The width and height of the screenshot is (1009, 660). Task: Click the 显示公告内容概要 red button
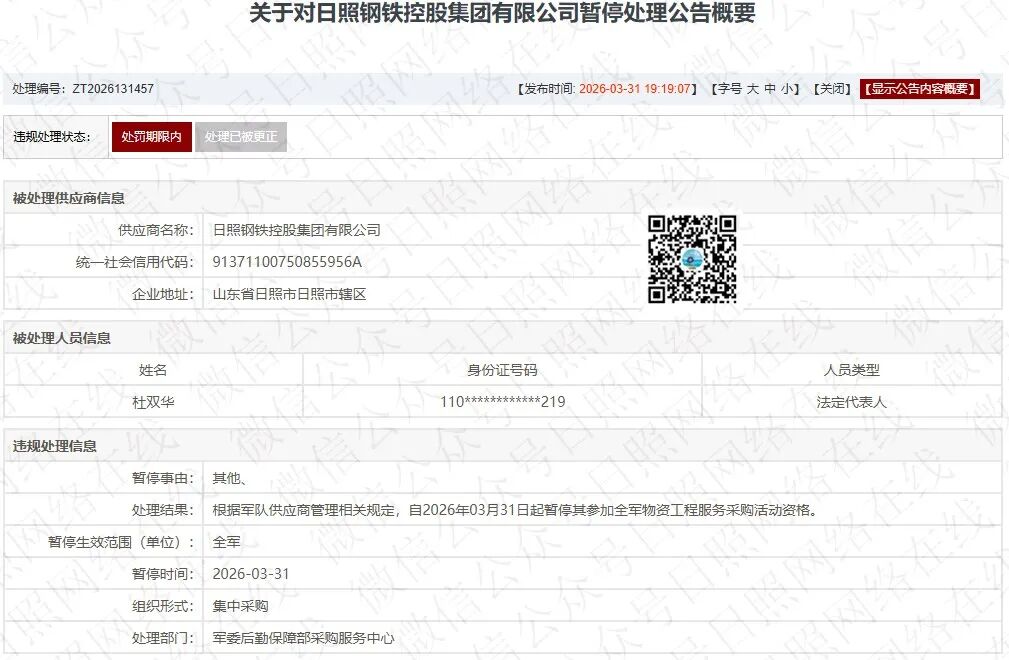coord(920,89)
